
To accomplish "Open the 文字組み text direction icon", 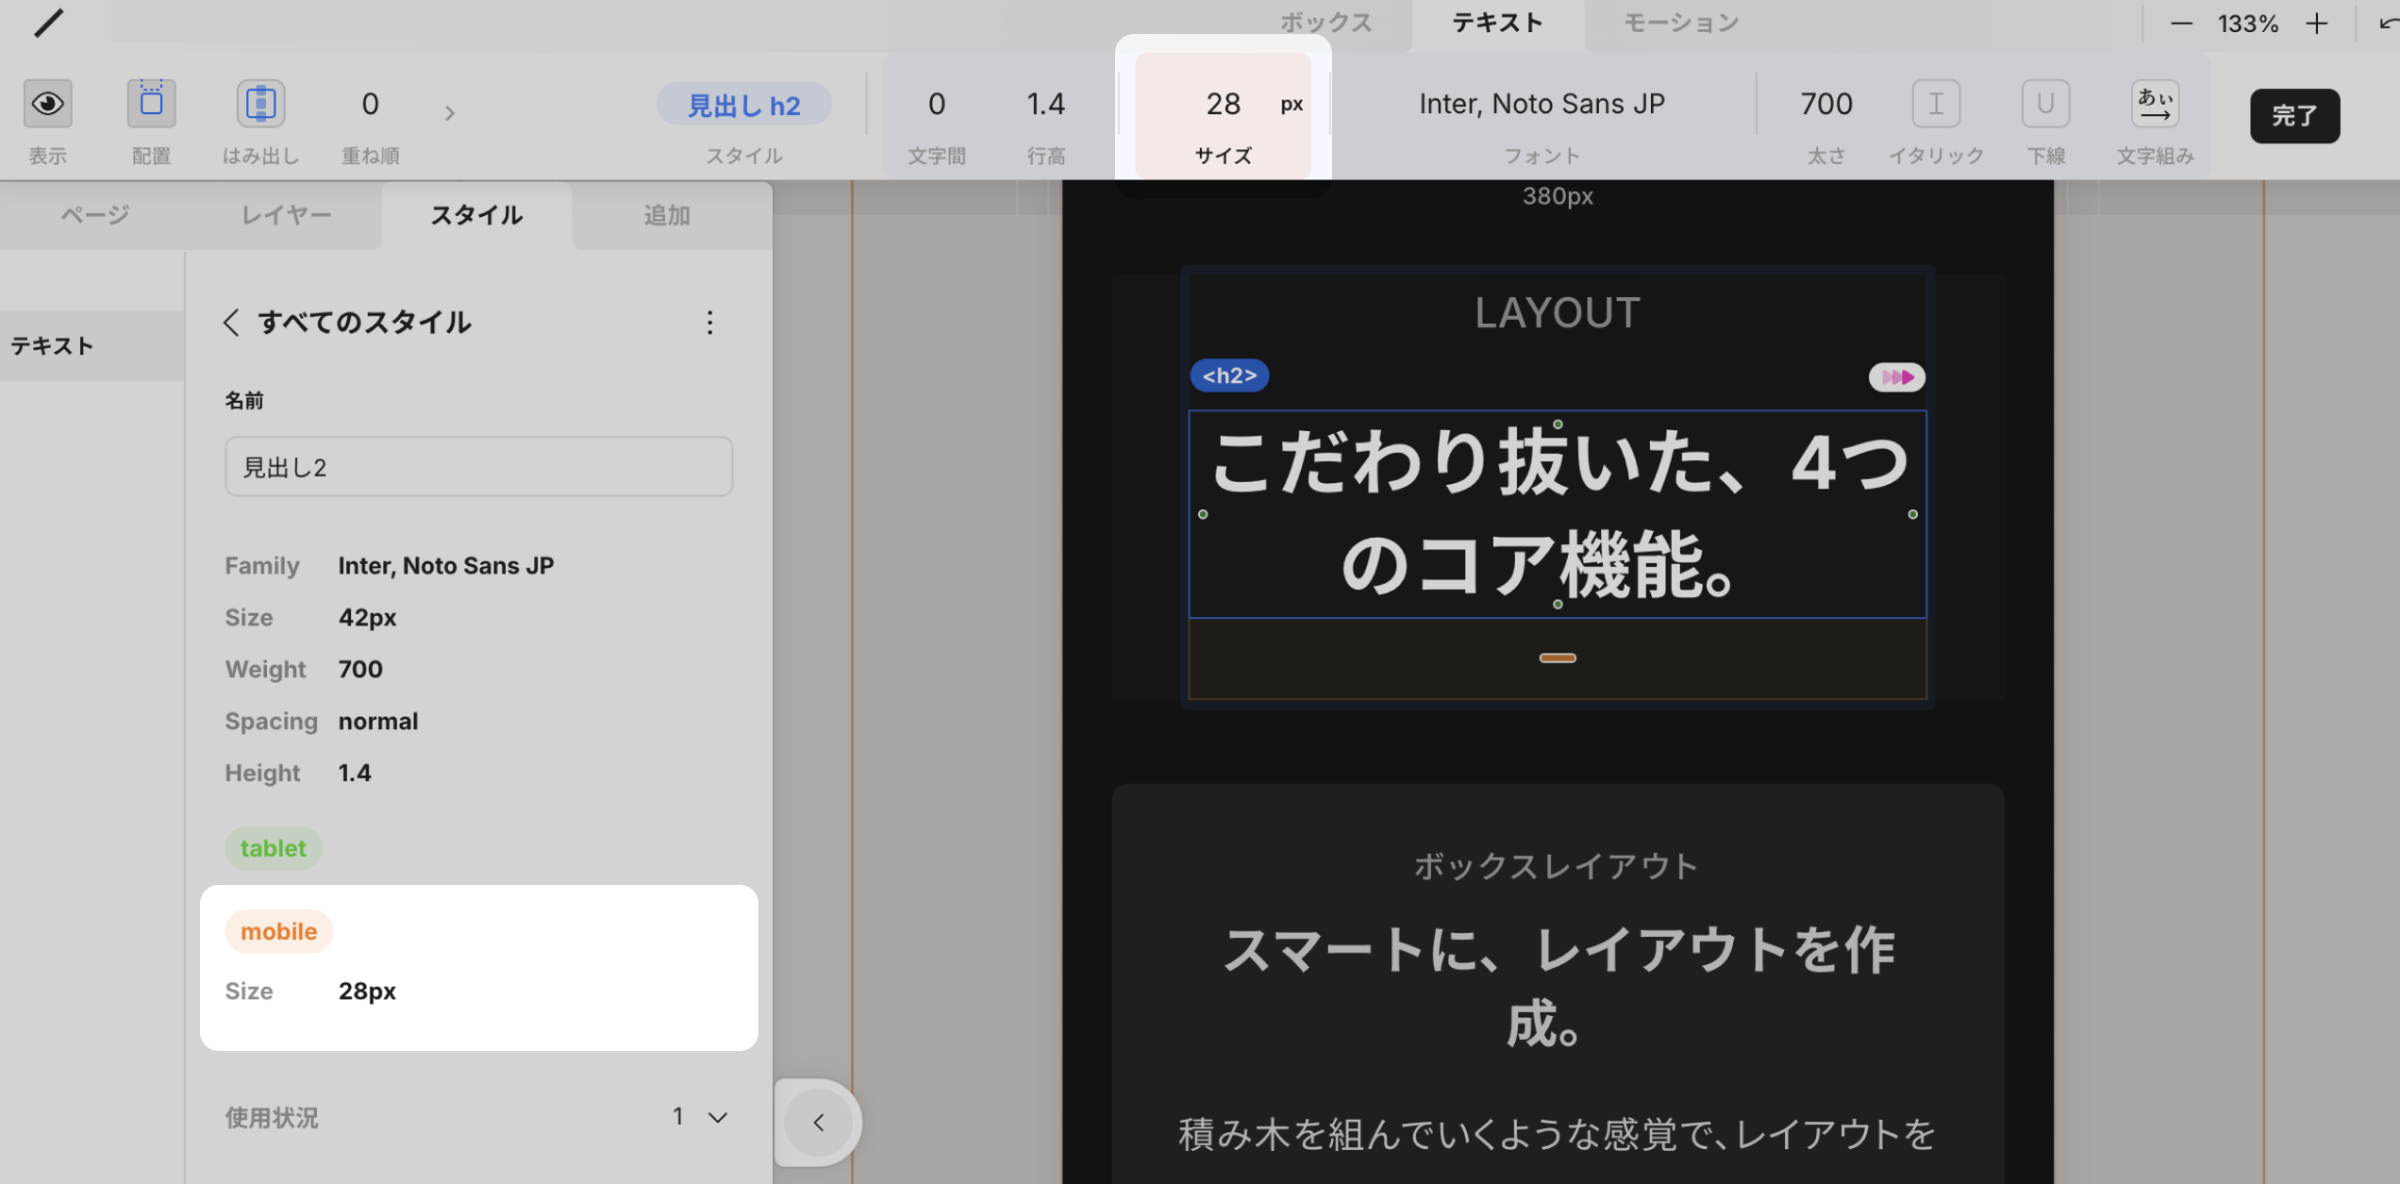I will tap(2155, 104).
